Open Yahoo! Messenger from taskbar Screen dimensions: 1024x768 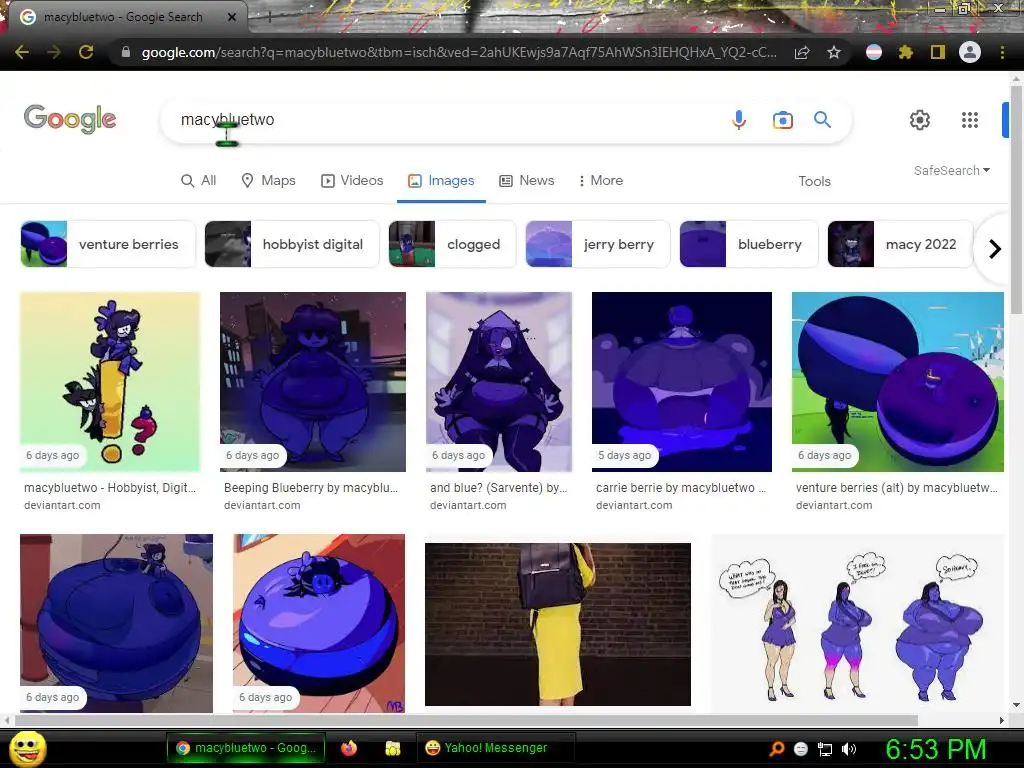tap(496, 748)
